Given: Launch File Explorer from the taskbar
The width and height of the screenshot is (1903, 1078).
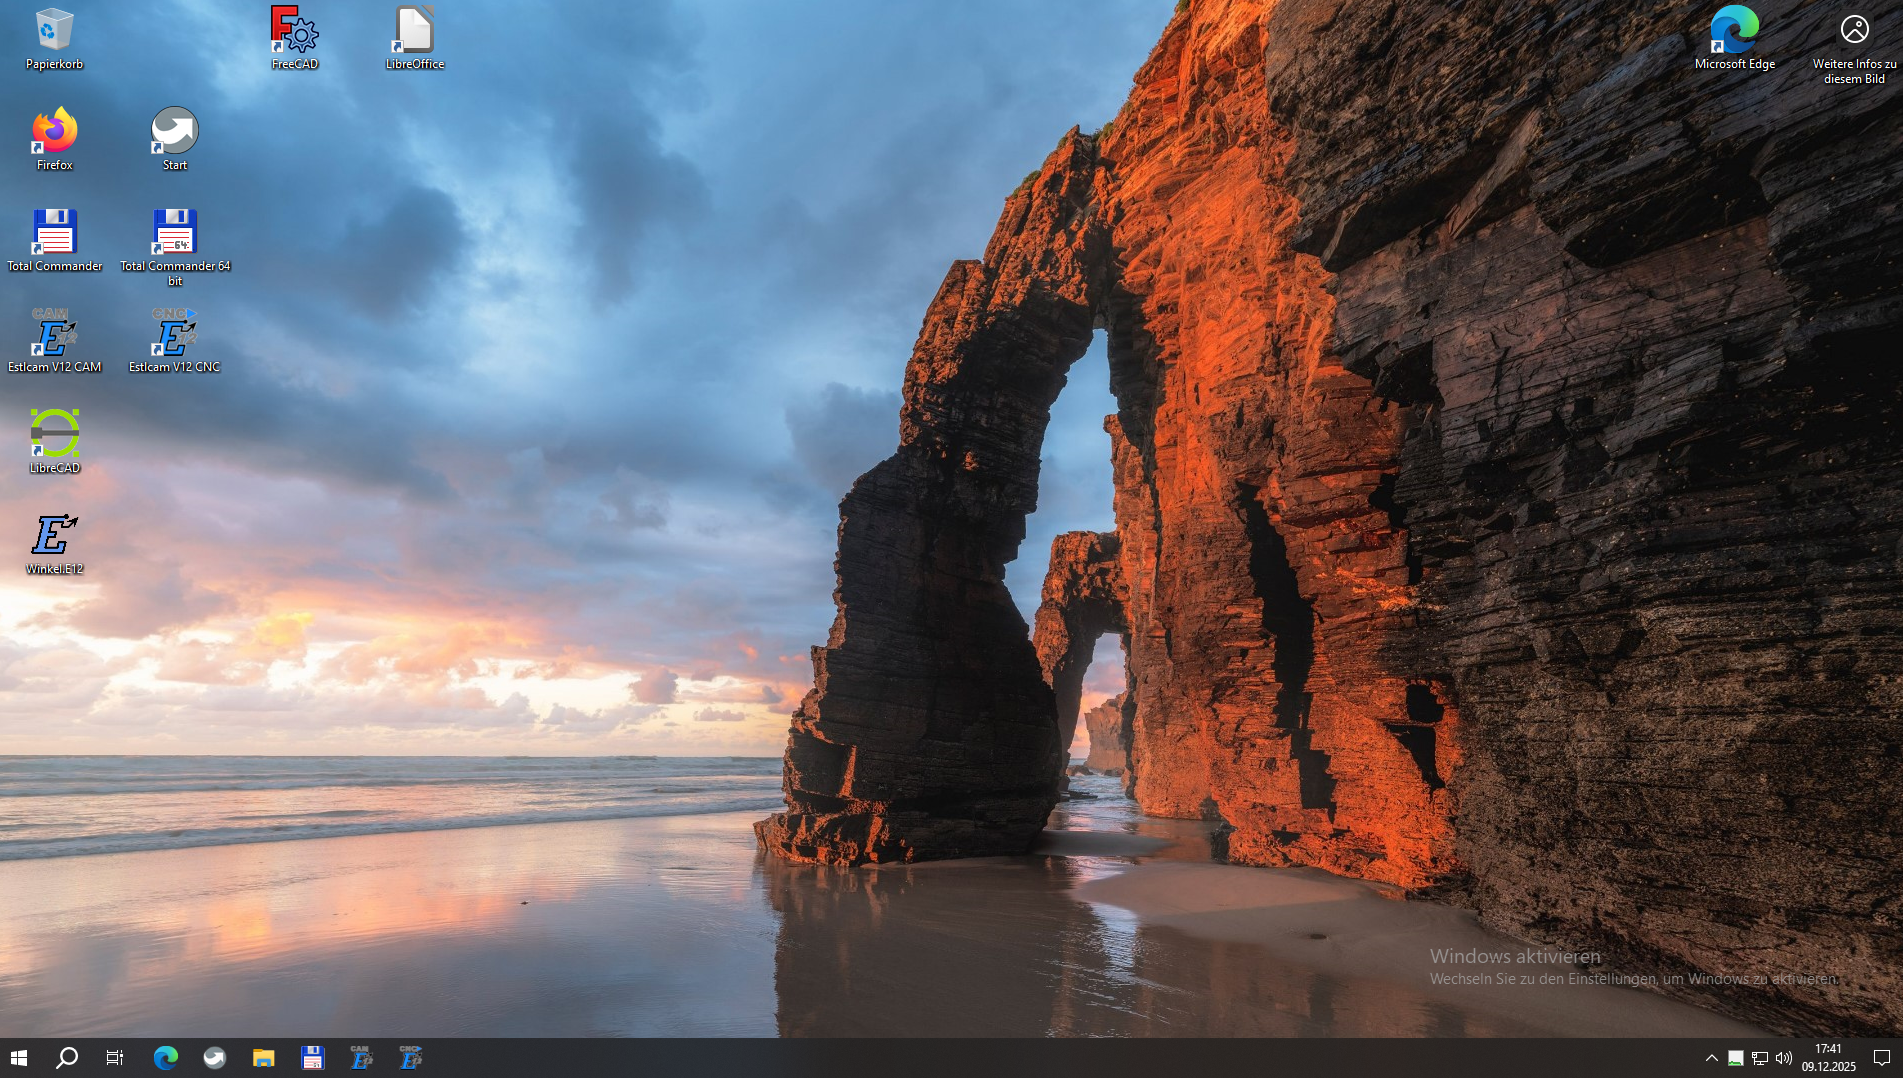Looking at the screenshot, I should (263, 1058).
